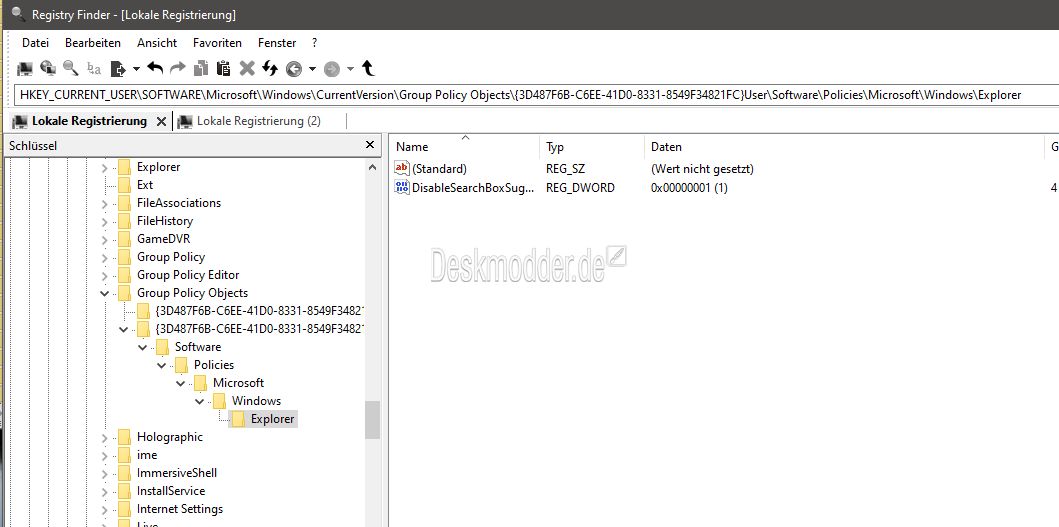The image size is (1059, 527).
Task: Open the Forward history dropdown arrow
Action: 350,68
